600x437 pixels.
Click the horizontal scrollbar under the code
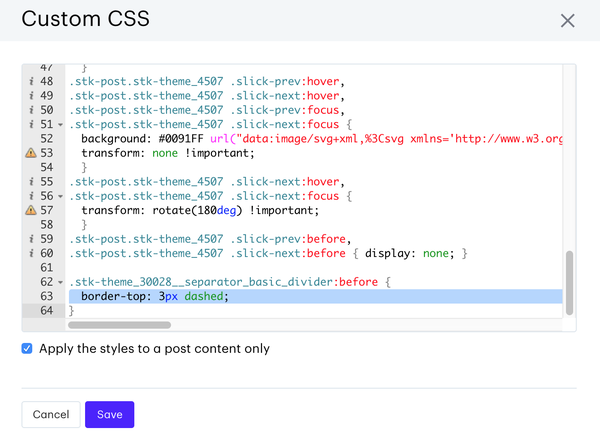pos(118,324)
